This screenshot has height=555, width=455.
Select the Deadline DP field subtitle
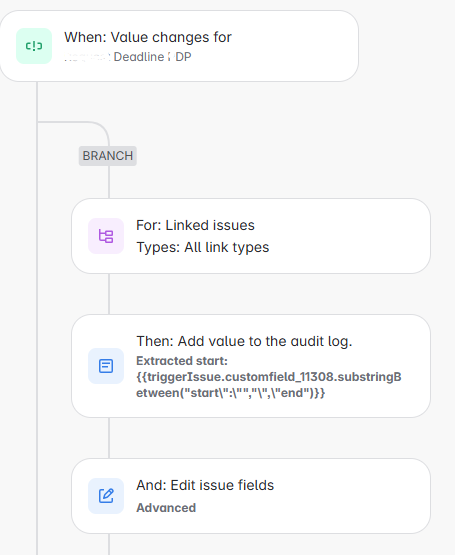point(128,57)
